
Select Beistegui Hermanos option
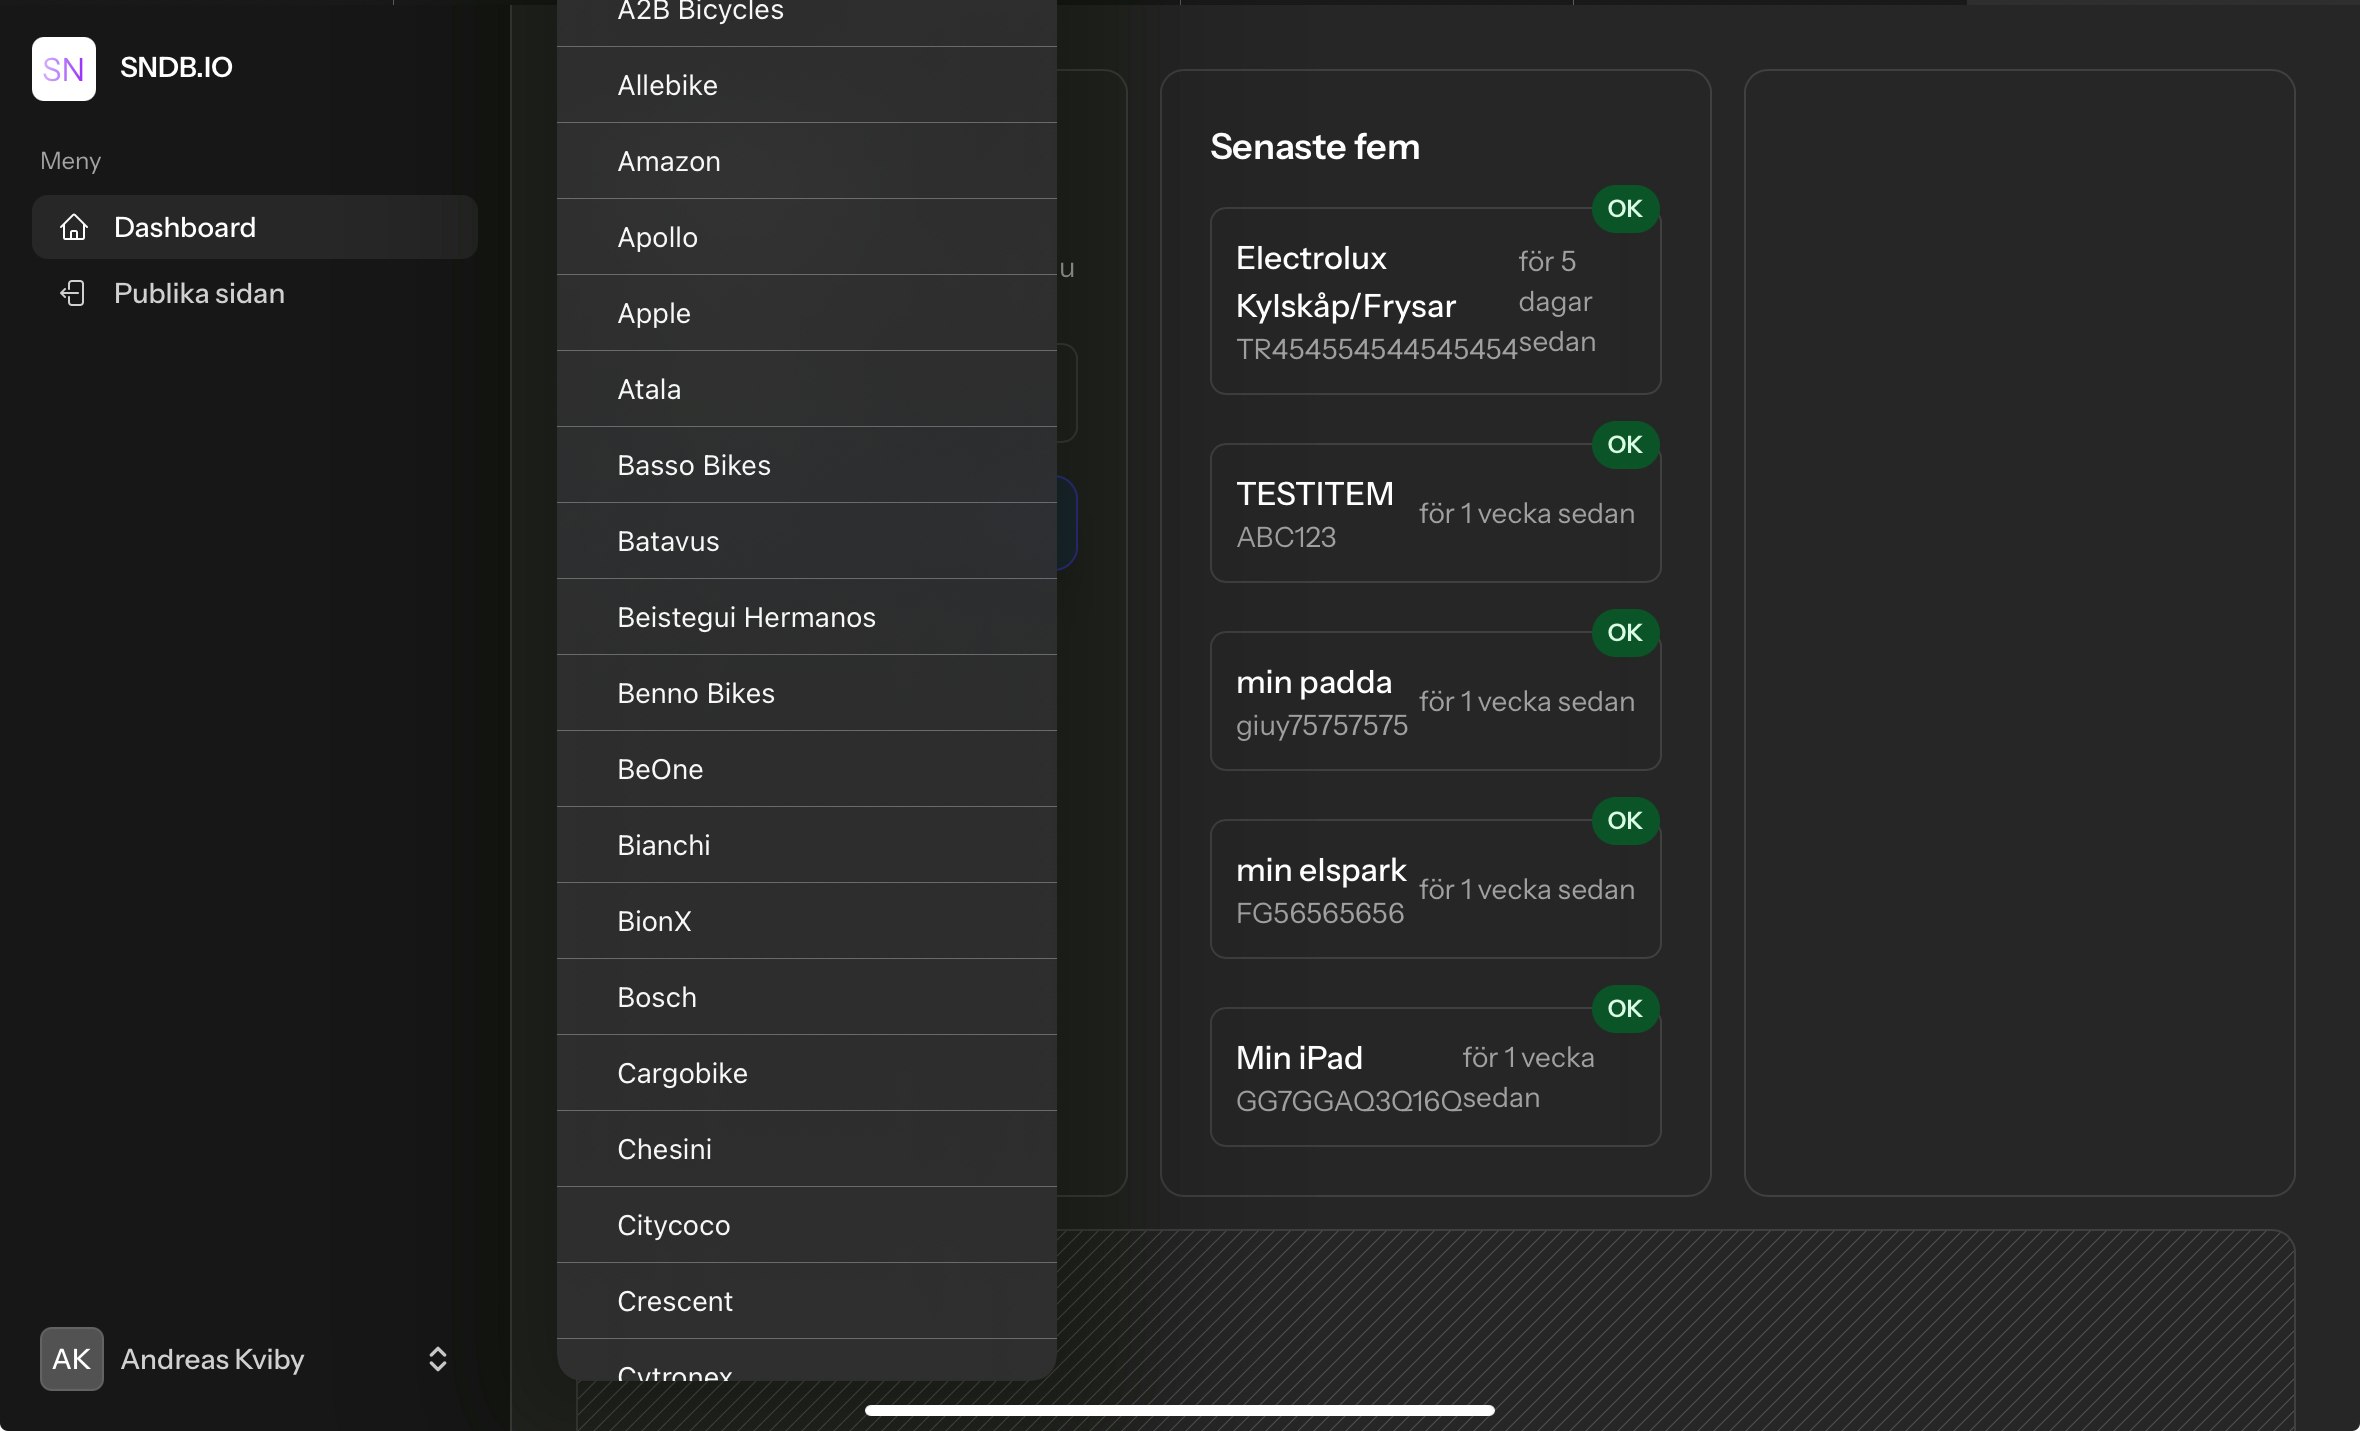point(807,617)
